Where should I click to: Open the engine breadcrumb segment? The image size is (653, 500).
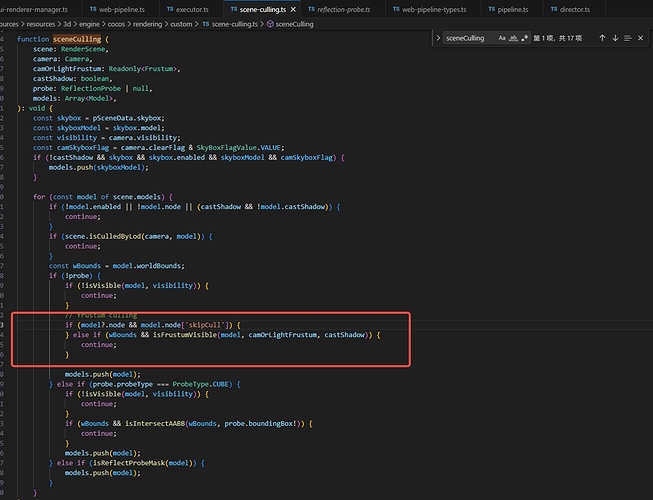(89, 24)
